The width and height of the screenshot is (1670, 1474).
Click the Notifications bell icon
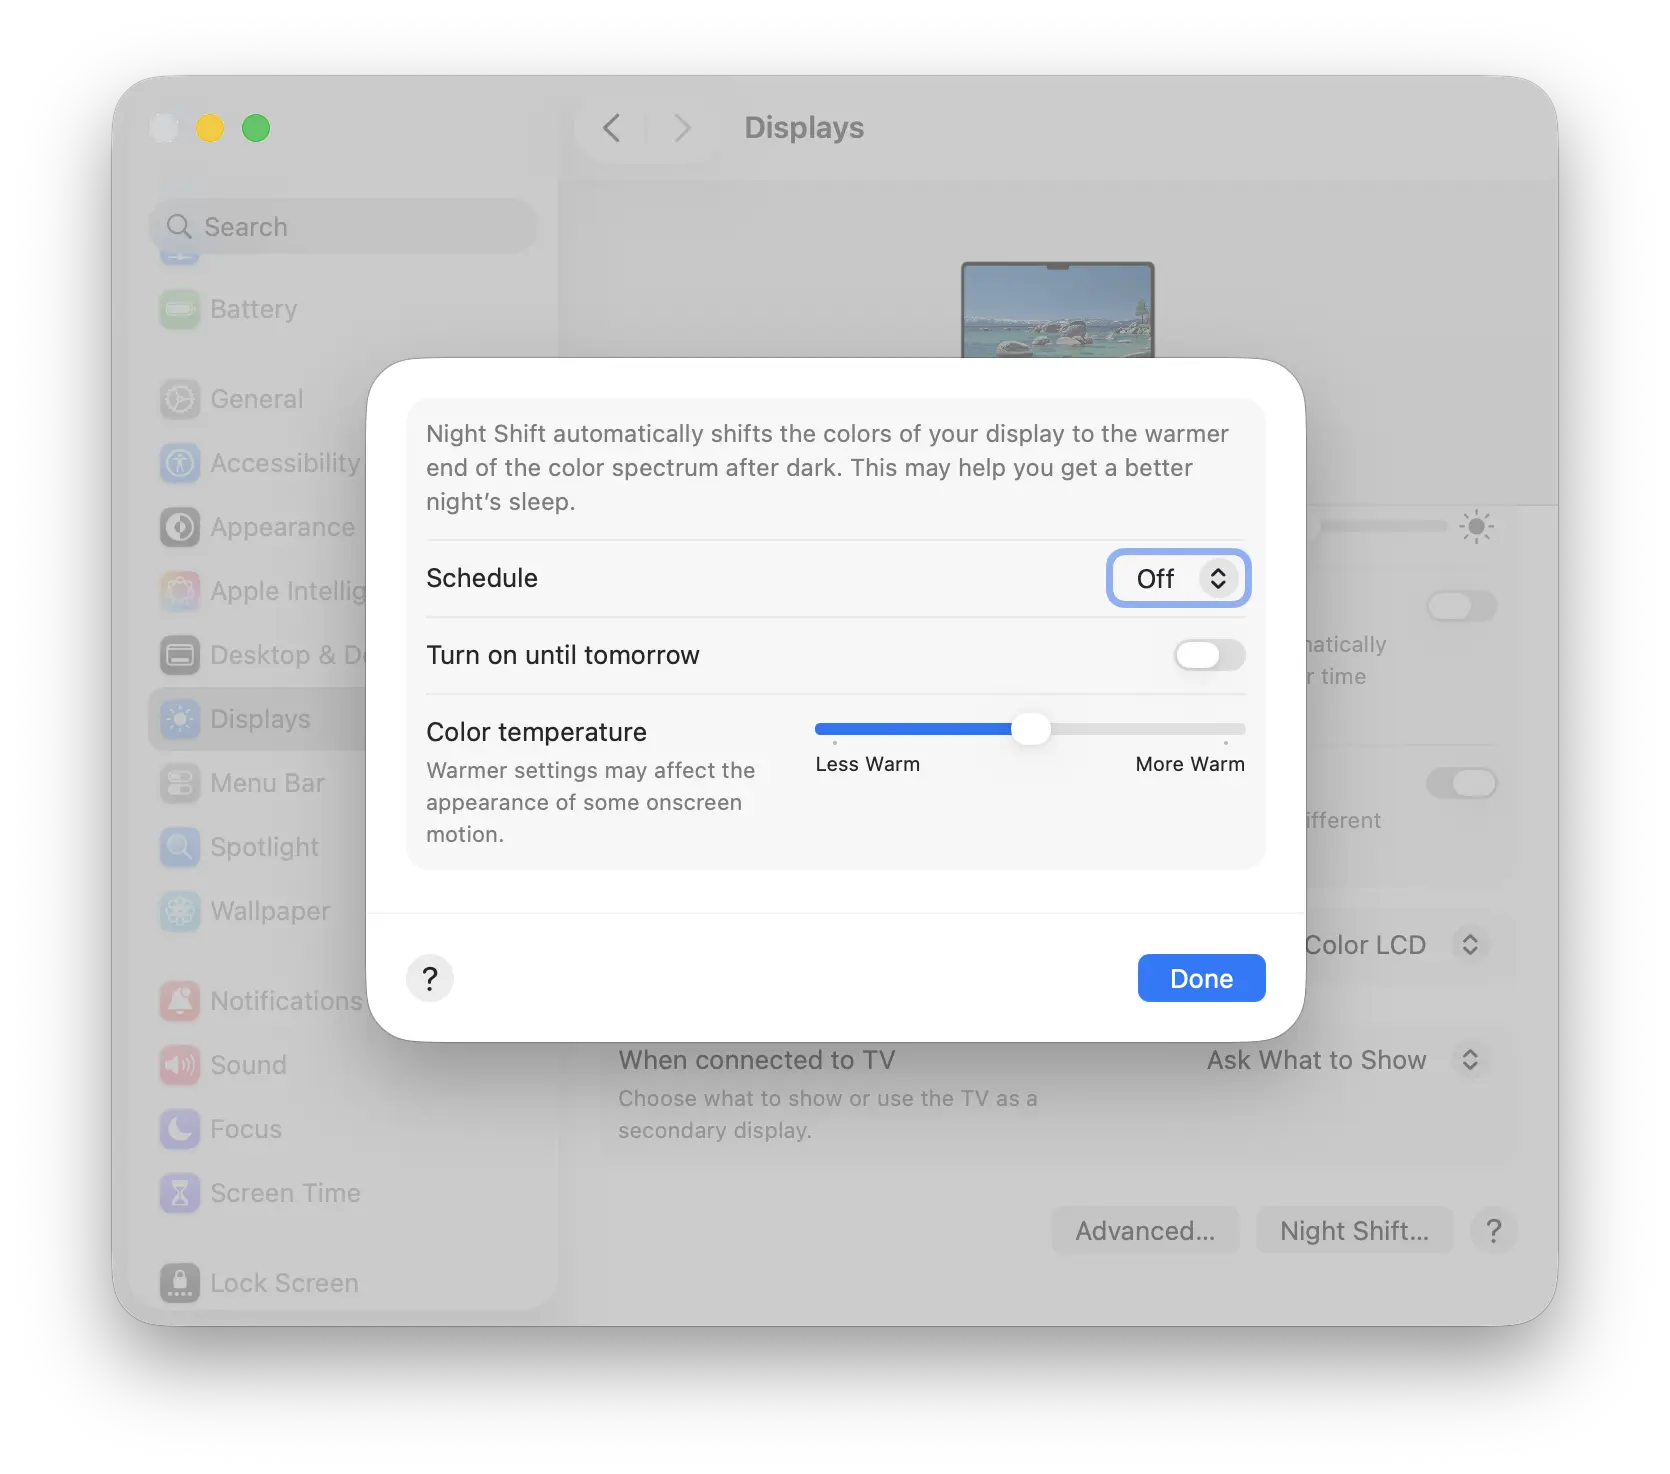pos(180,1001)
